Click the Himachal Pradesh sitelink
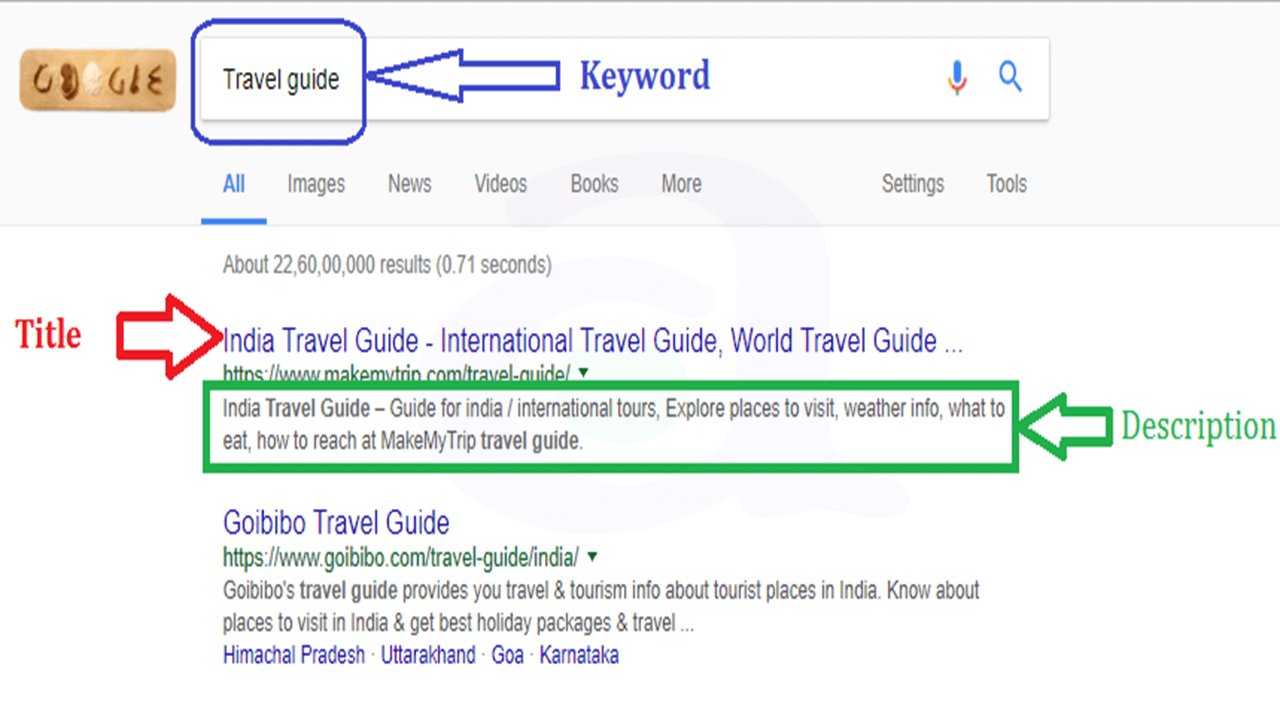The image size is (1280, 720). tap(294, 655)
